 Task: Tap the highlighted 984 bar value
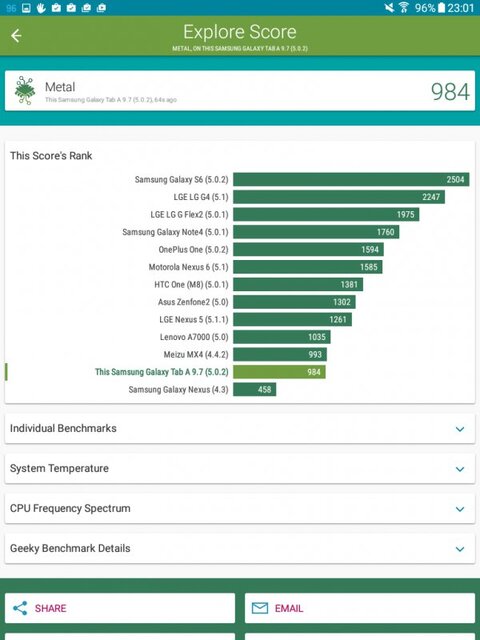click(314, 372)
